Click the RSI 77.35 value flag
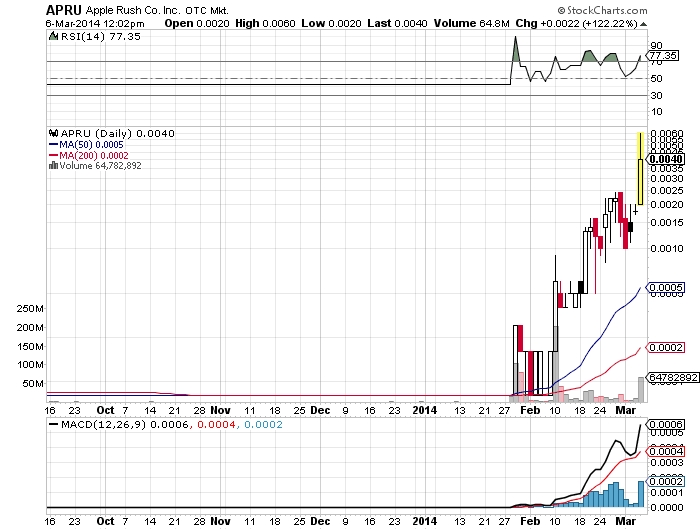 (662, 55)
